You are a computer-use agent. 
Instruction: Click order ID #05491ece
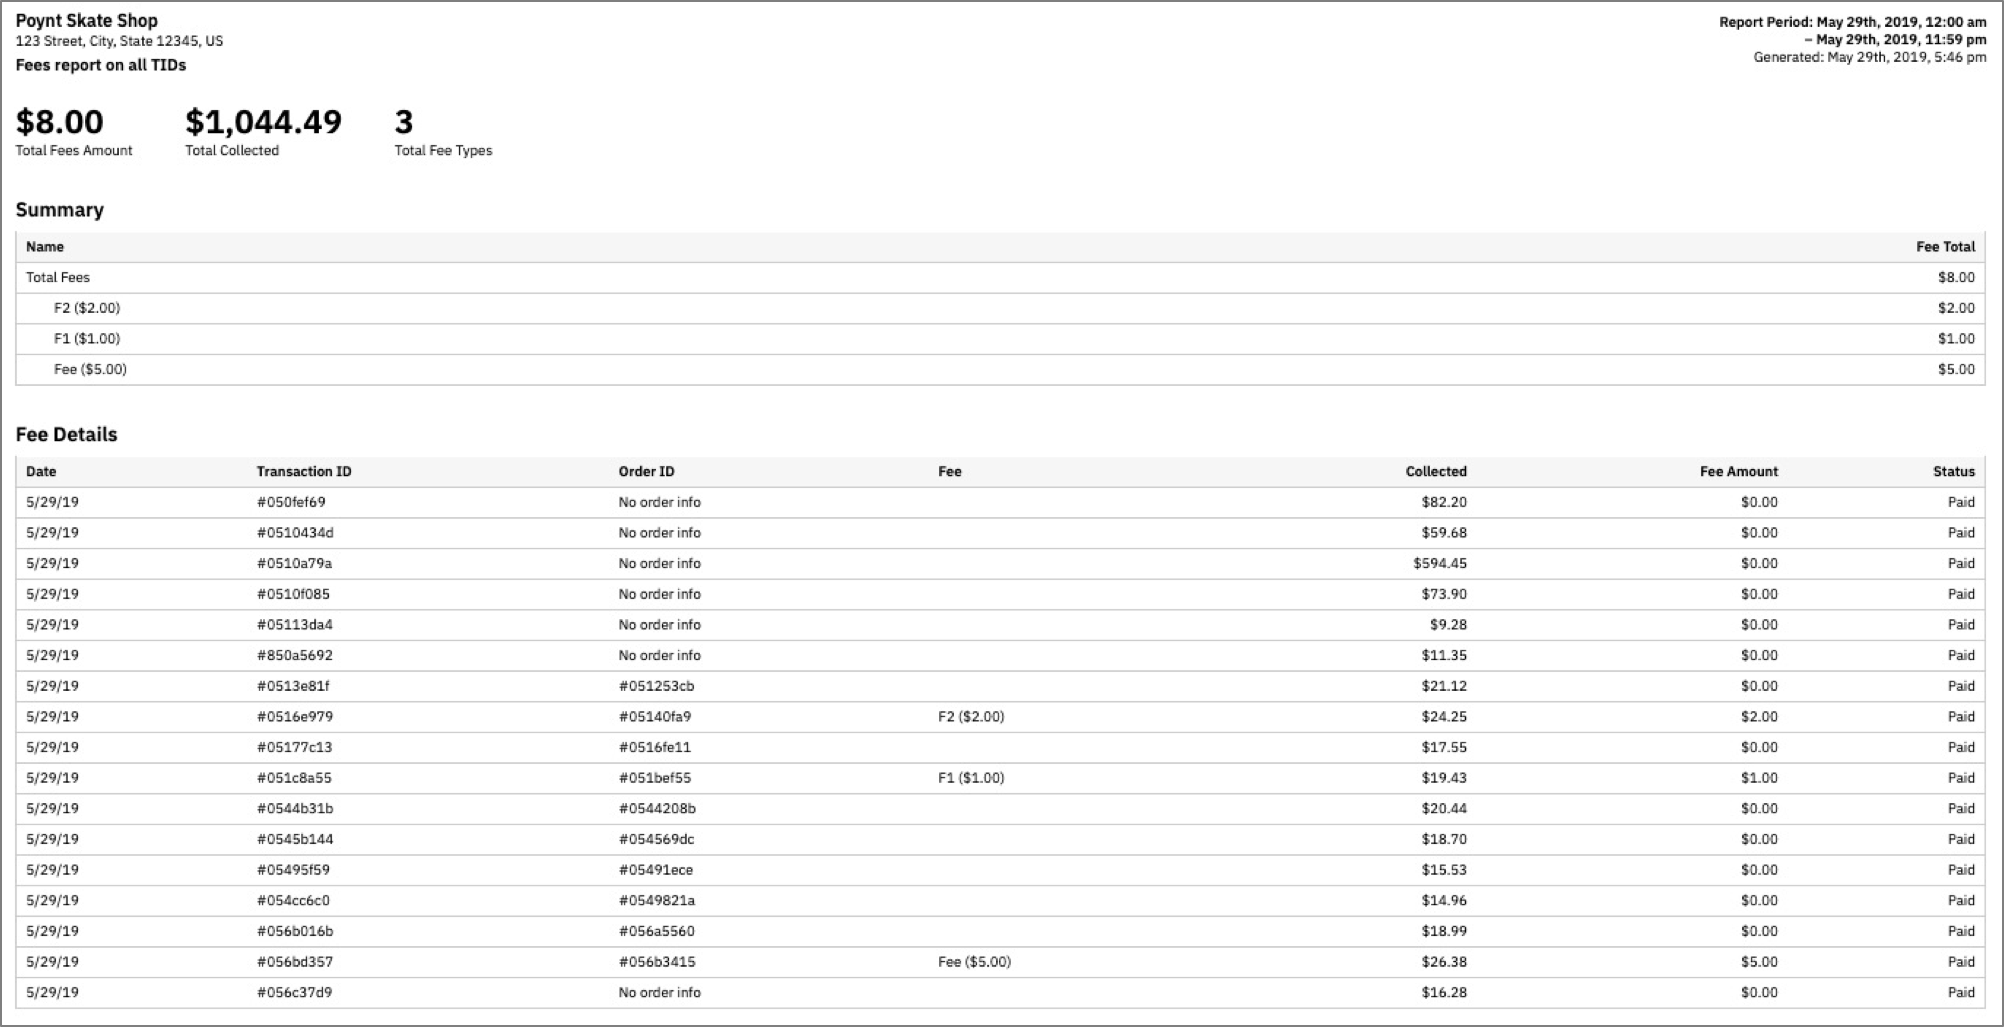656,870
